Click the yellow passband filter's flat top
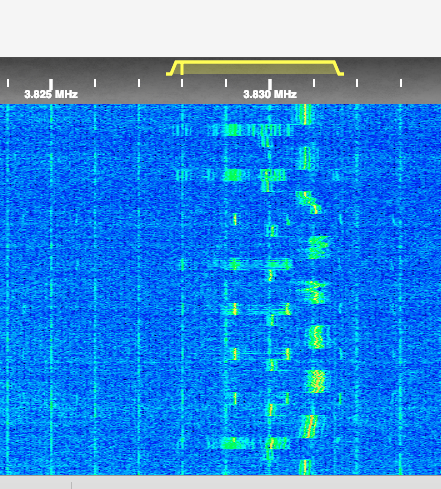441x489 pixels. pos(257,62)
